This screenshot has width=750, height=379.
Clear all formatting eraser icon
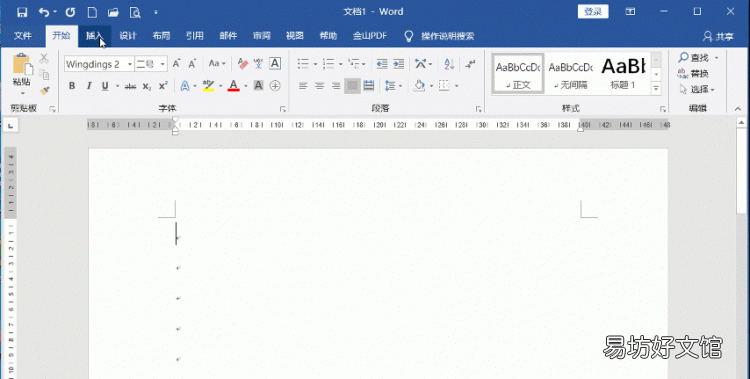click(x=243, y=64)
